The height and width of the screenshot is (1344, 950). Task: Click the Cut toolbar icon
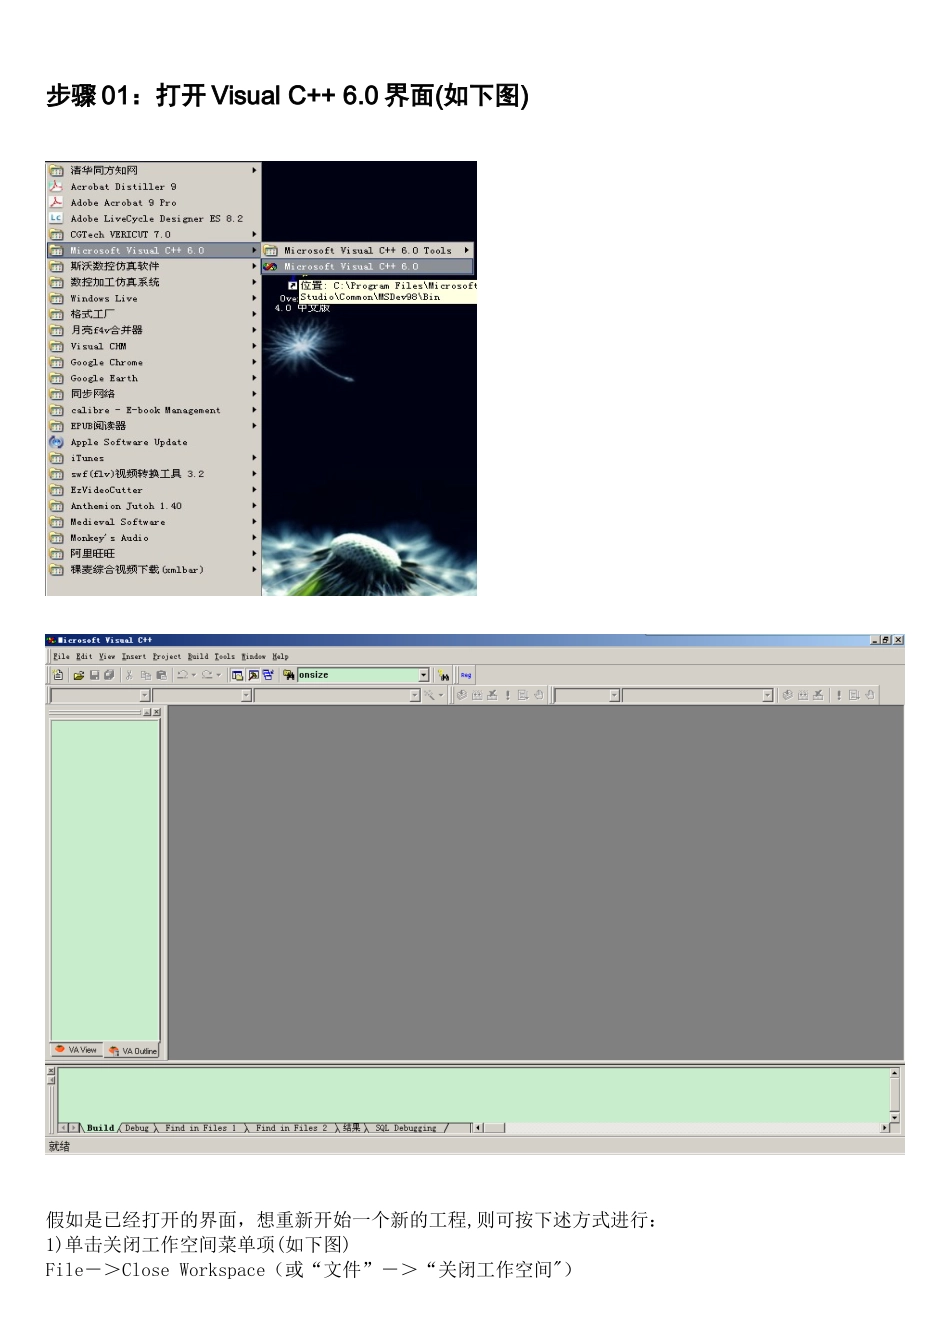tap(129, 675)
